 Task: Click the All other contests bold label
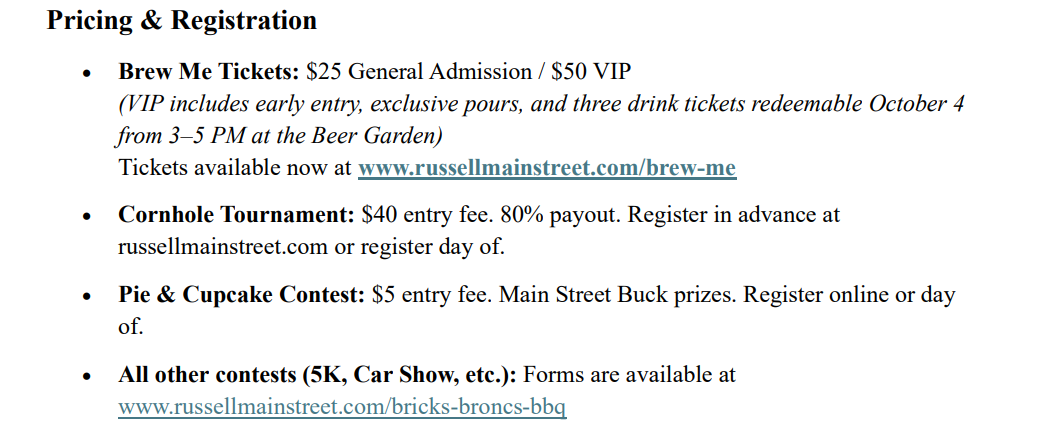pyautogui.click(x=317, y=375)
